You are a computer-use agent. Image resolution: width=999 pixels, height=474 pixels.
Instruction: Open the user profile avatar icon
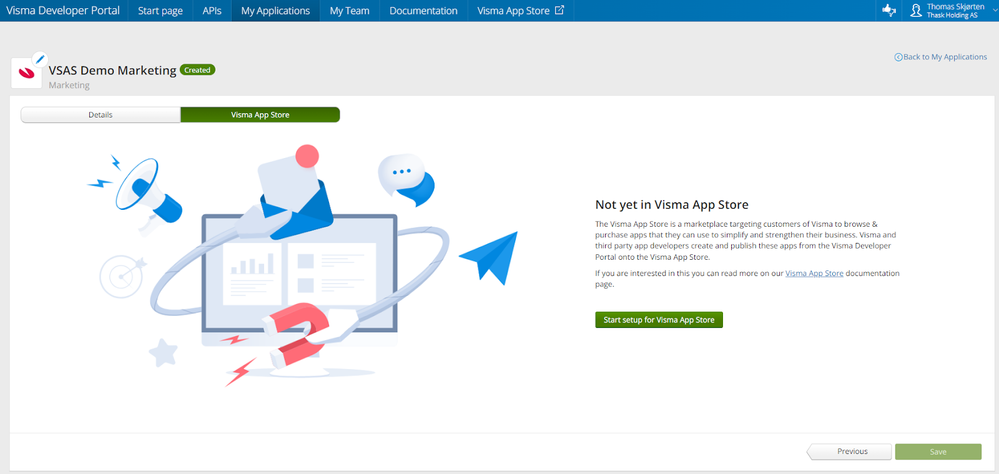tap(916, 10)
